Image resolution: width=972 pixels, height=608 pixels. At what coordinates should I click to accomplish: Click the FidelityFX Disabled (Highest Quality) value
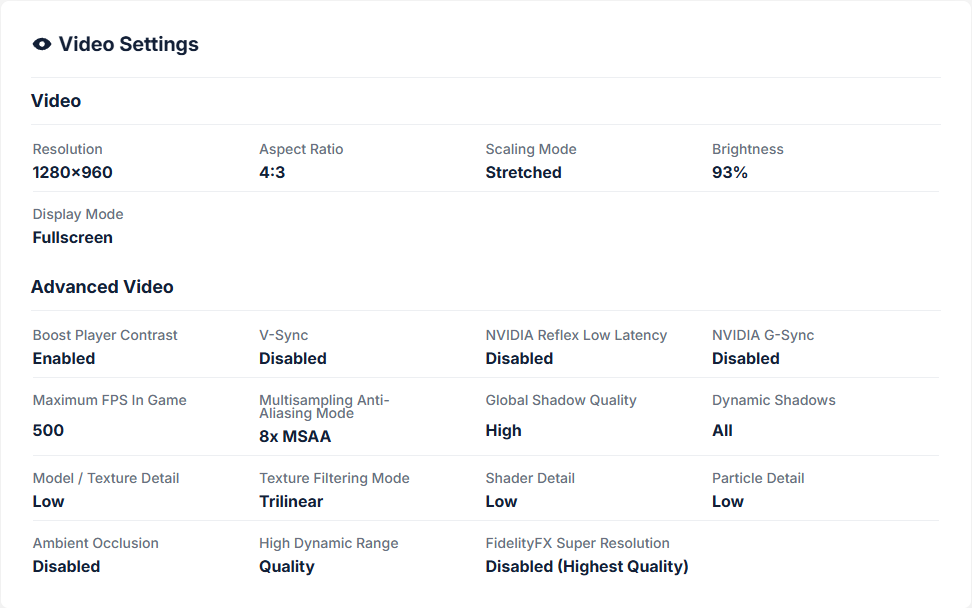click(x=587, y=566)
